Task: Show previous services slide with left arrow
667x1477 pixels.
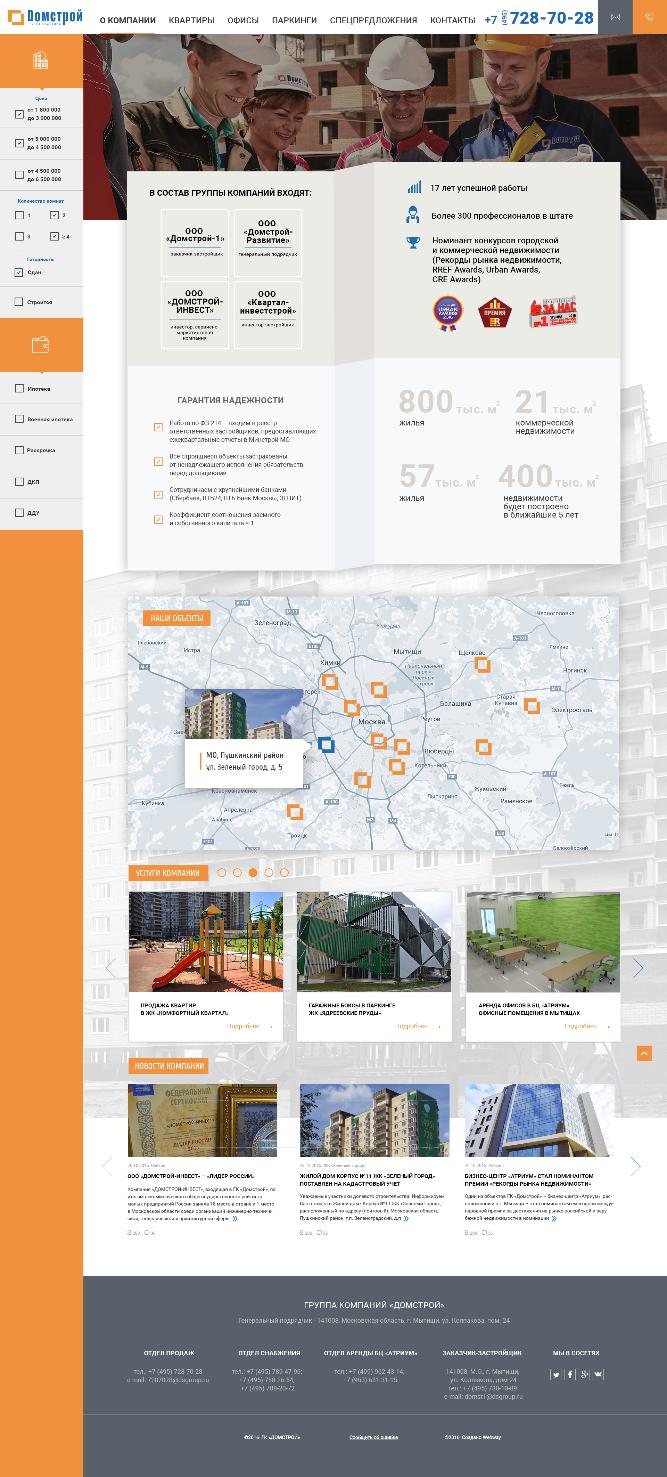Action: (110, 967)
